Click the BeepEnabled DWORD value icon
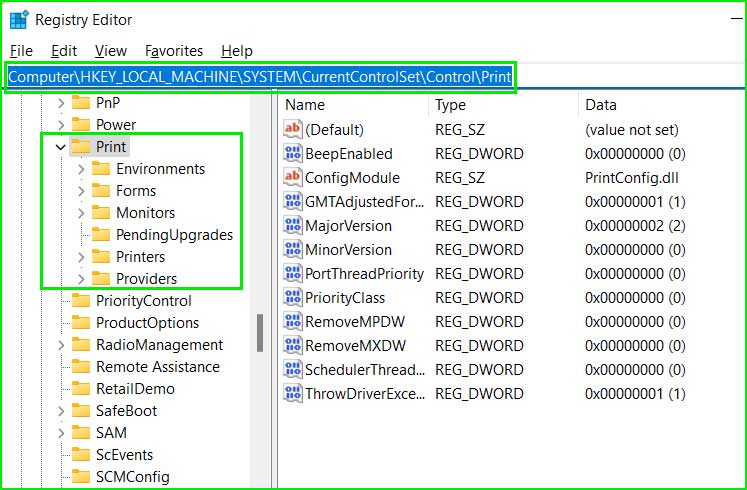Image resolution: width=747 pixels, height=490 pixels. pyautogui.click(x=293, y=153)
